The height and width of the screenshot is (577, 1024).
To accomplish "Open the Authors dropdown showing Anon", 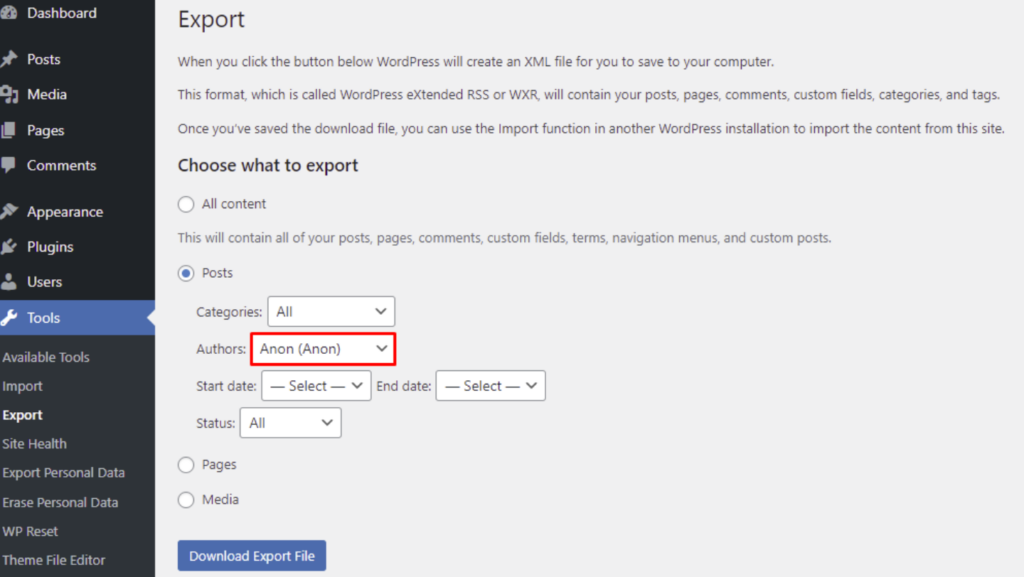I will pyautogui.click(x=323, y=349).
